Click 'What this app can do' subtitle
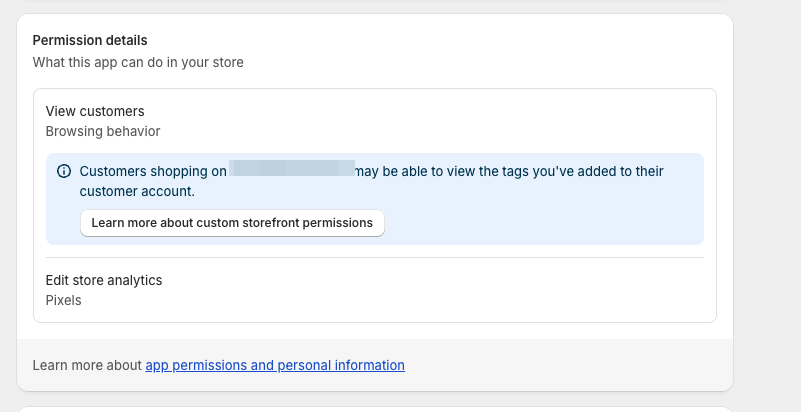This screenshot has height=412, width=801. tap(138, 62)
